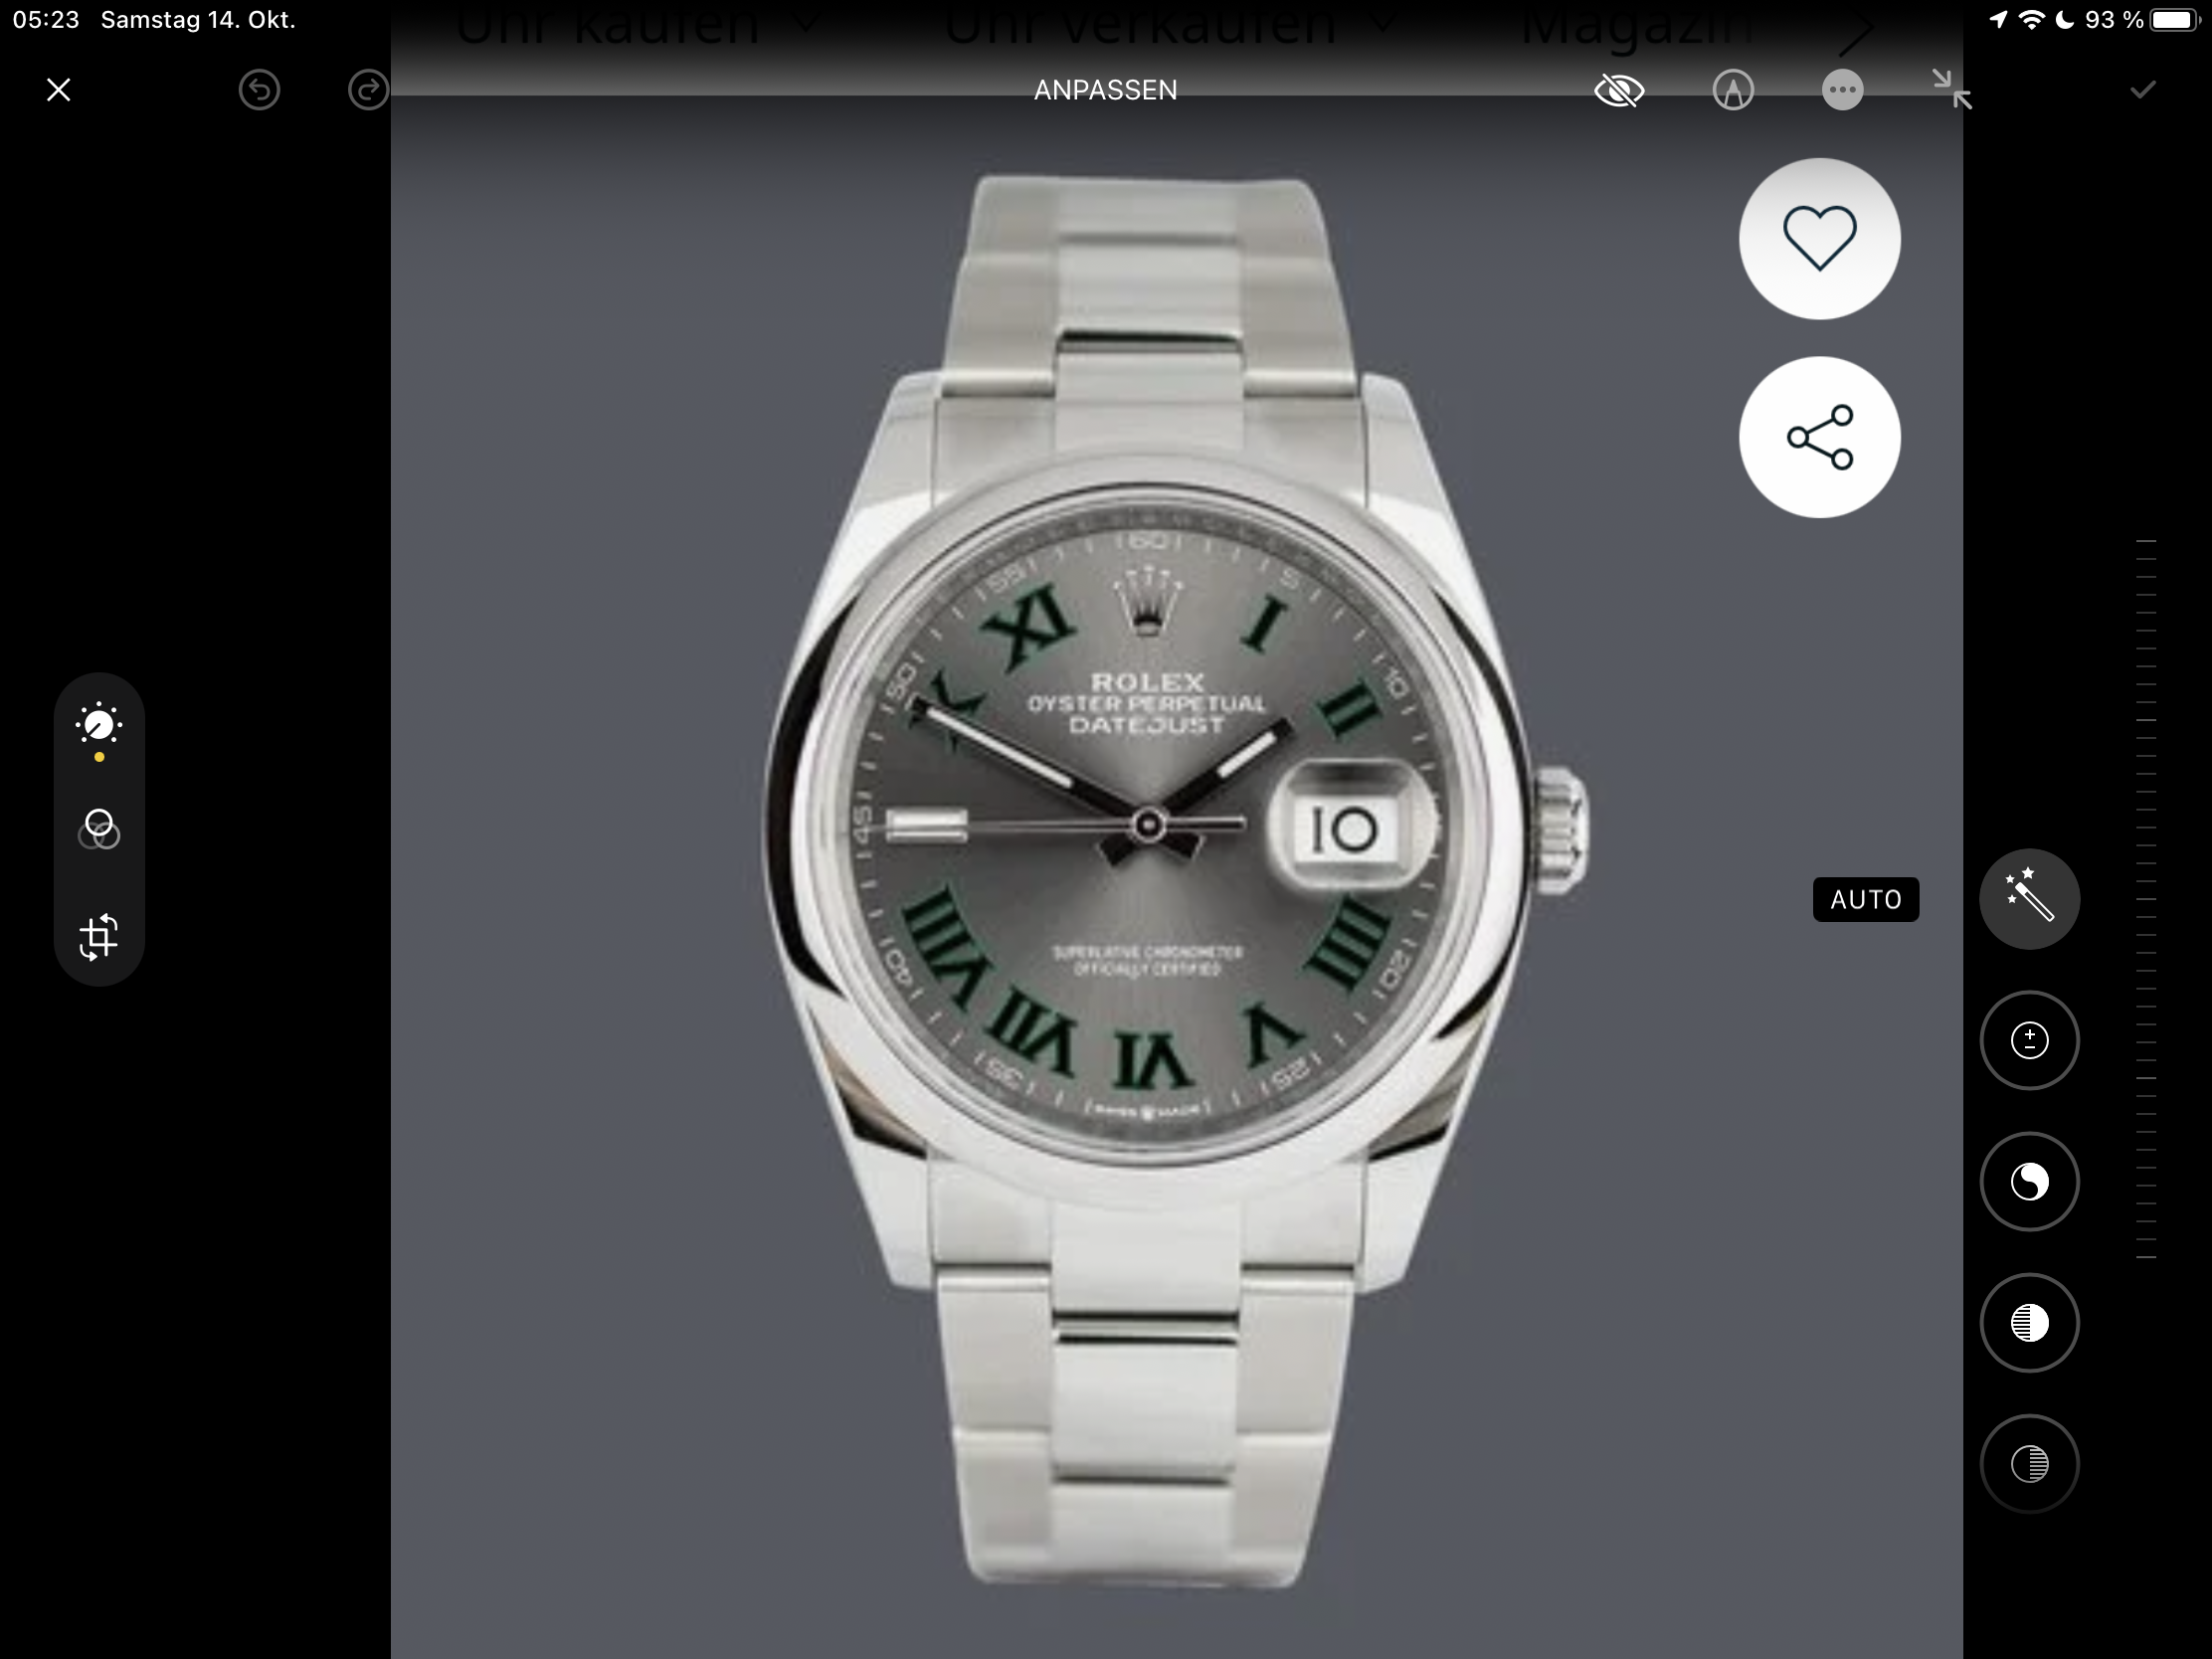The image size is (2212, 1659).
Task: Open the Crop and rotate tool
Action: [x=99, y=937]
